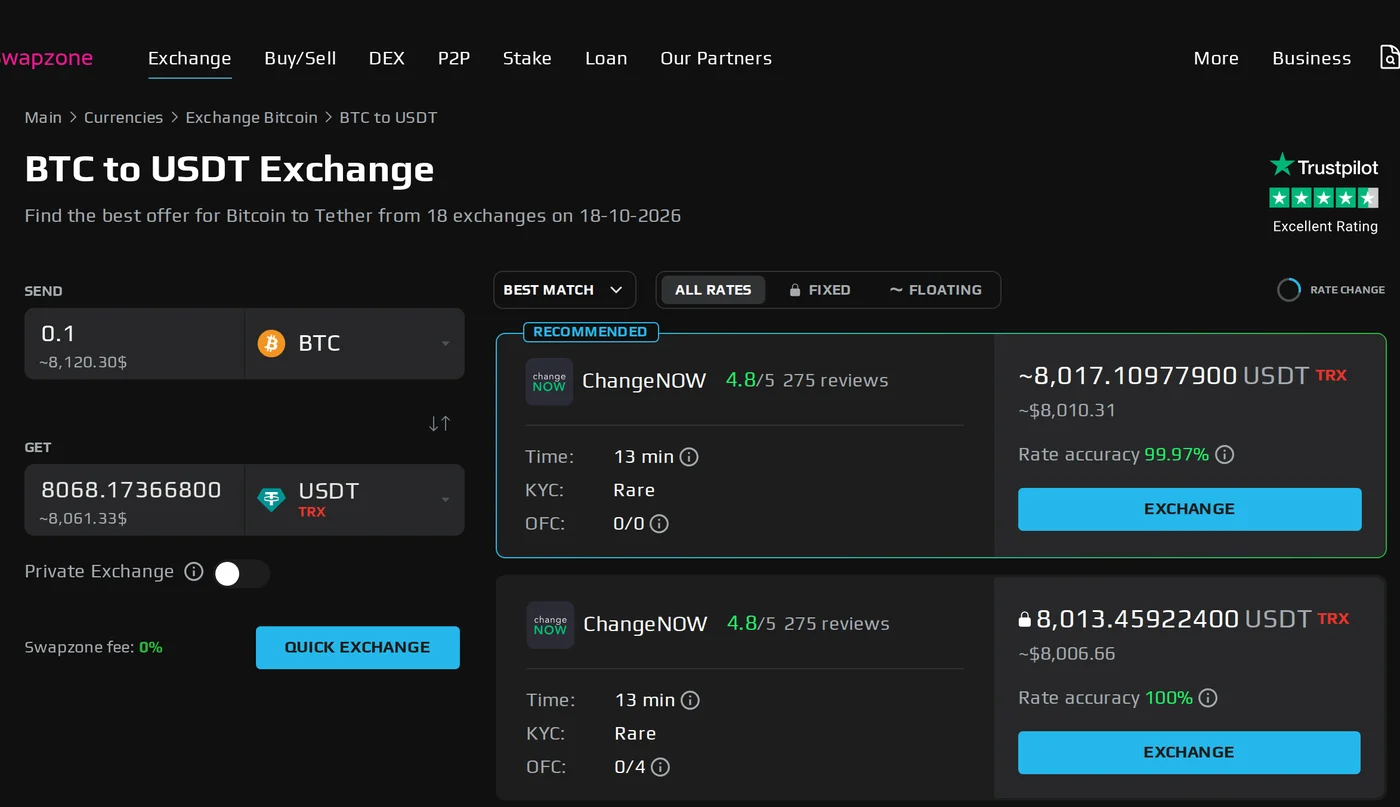1400x807 pixels.
Task: Click the Trustpilot star rating logo
Action: (1324, 193)
